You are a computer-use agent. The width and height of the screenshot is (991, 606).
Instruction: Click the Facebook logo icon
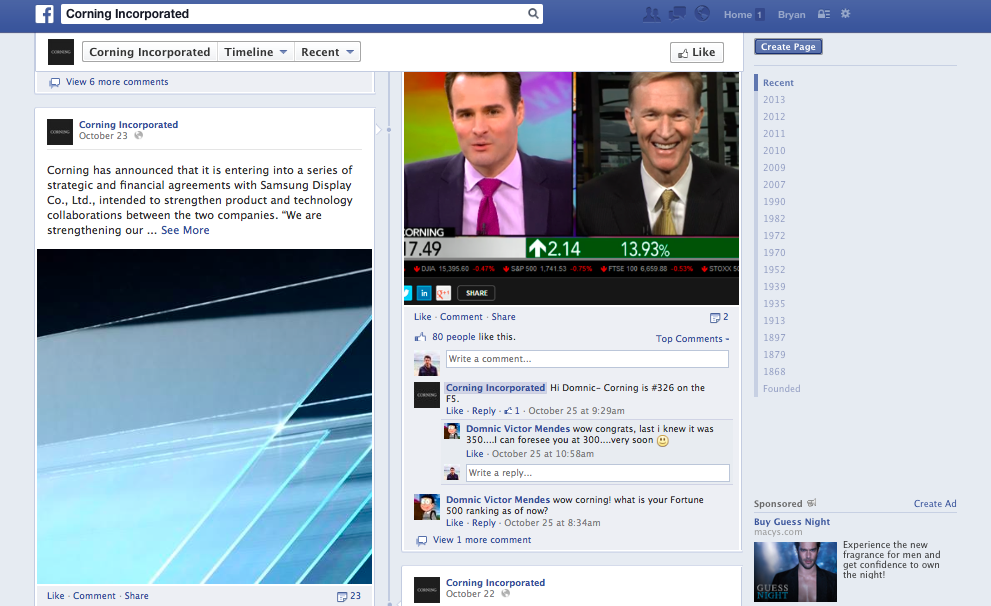click(x=44, y=14)
